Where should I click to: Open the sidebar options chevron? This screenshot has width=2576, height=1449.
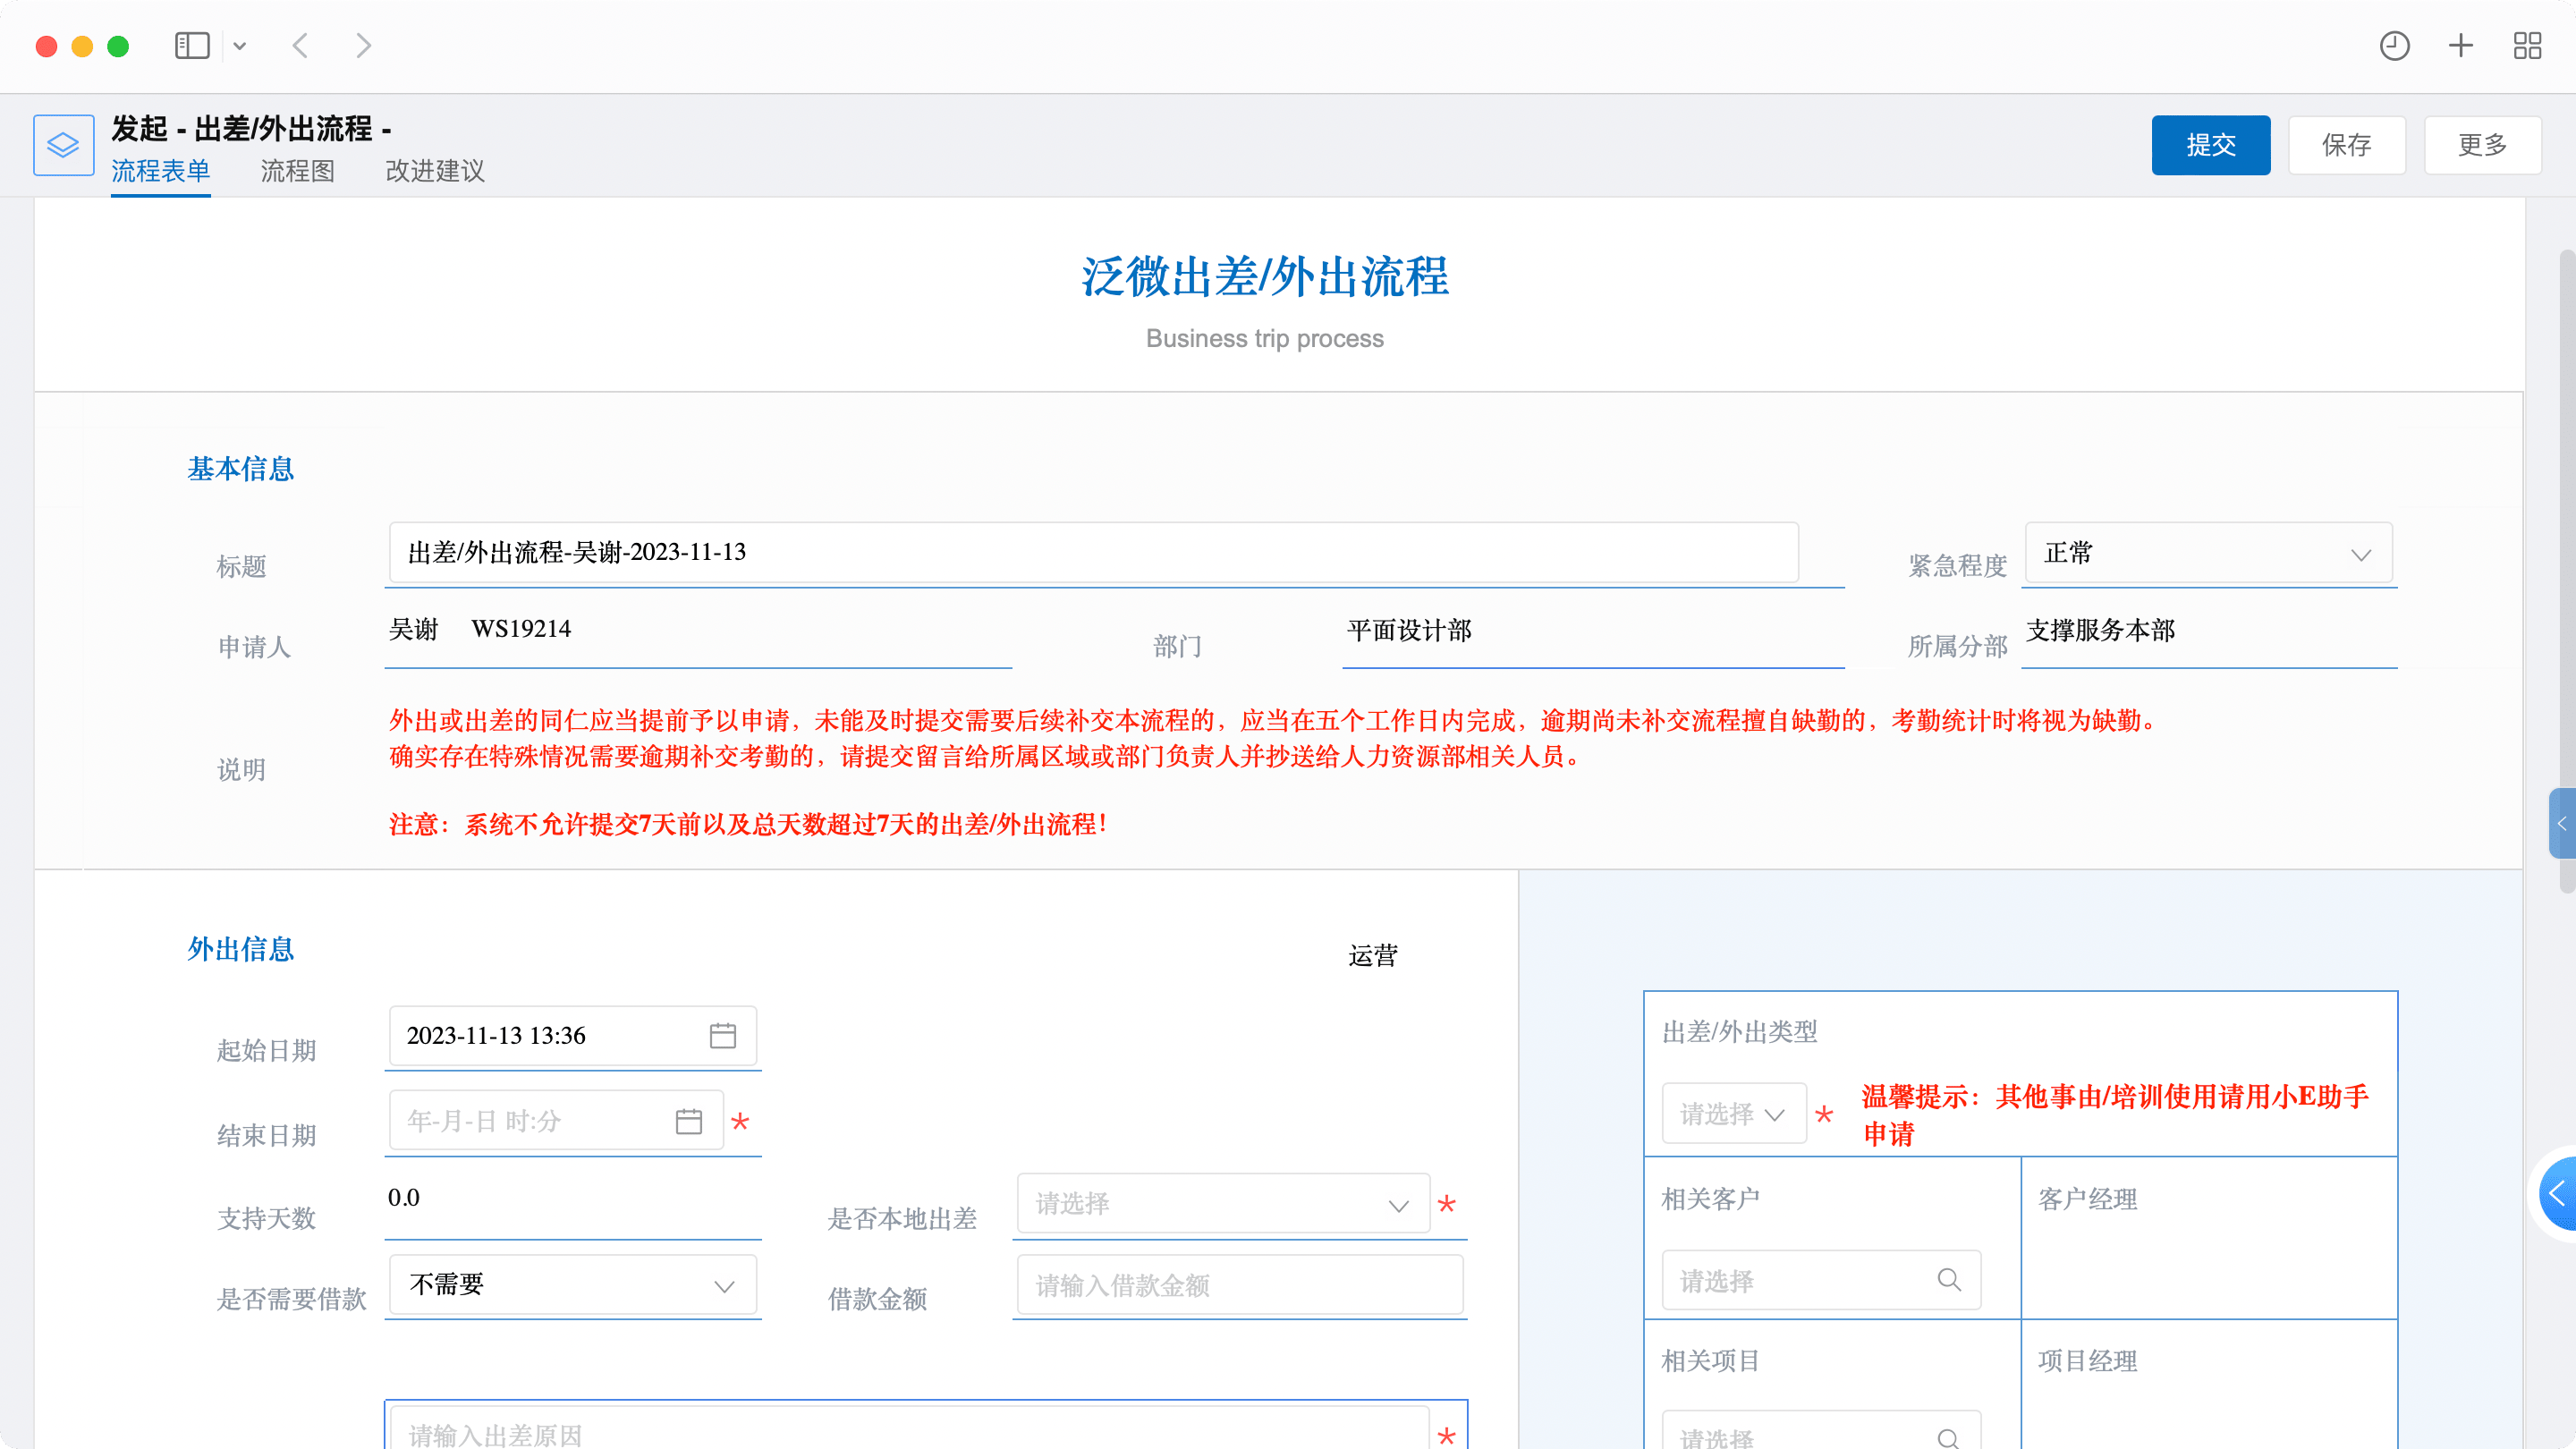click(x=240, y=46)
